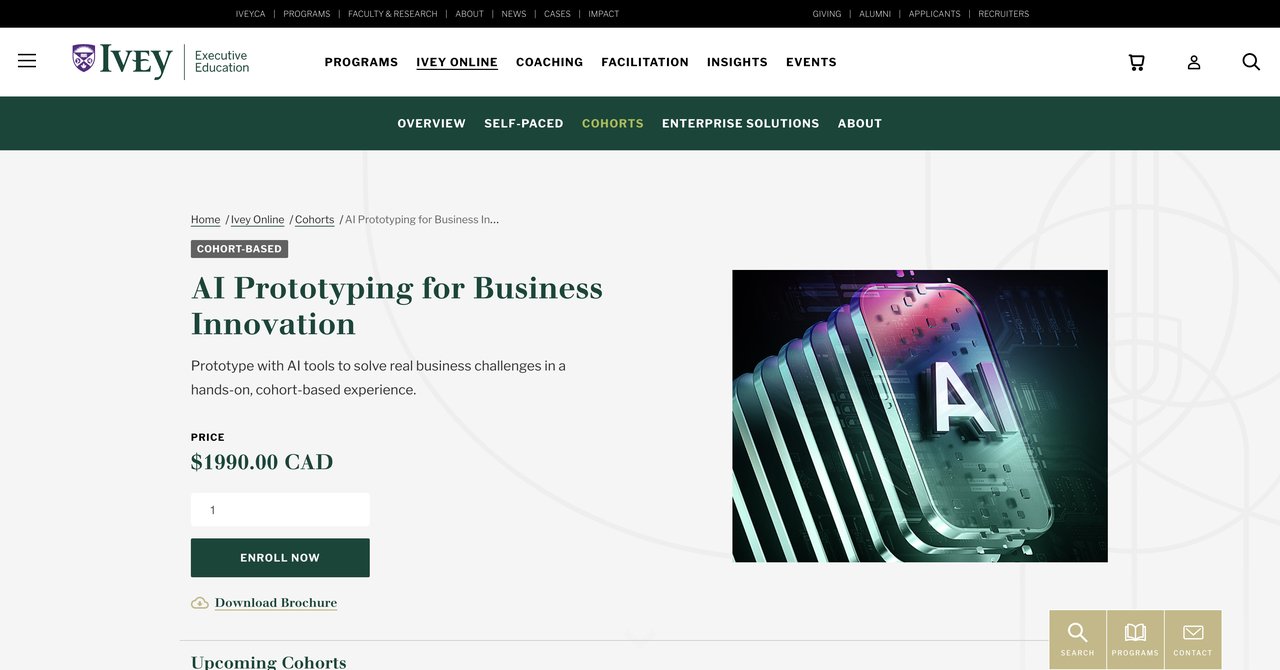Go to Ivey Online breadcrumb link
Screen dimensions: 1280x670
pos(257,220)
